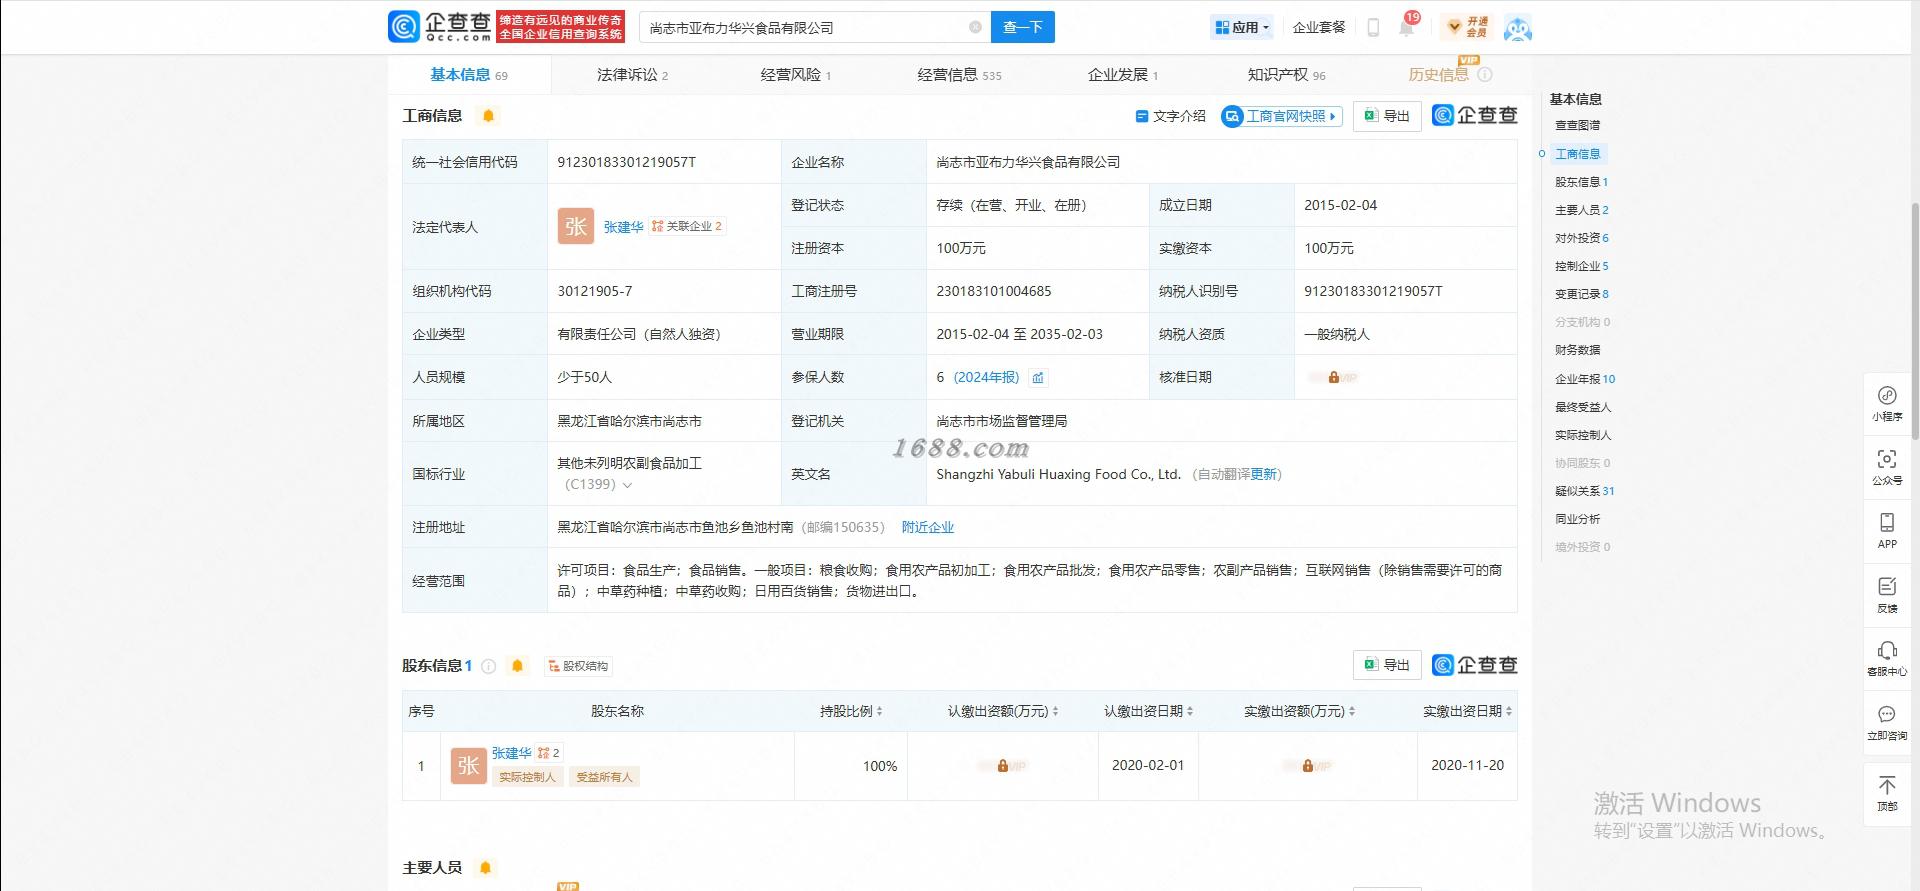The image size is (1920, 891).
Task: Click the bell icon beside 工商信息
Action: (x=488, y=116)
